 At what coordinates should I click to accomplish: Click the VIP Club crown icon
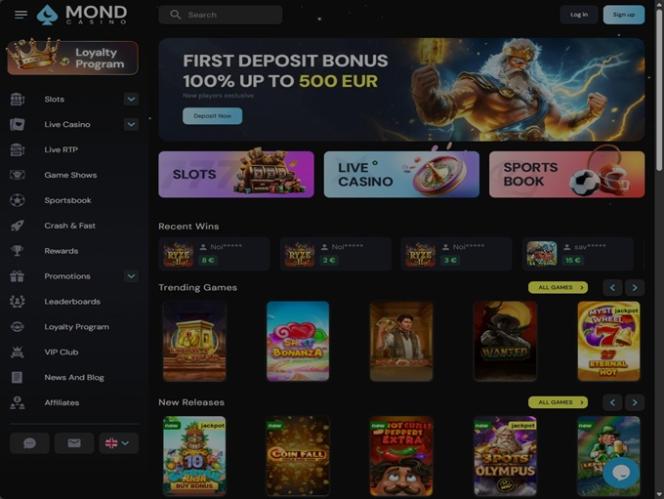[17, 352]
